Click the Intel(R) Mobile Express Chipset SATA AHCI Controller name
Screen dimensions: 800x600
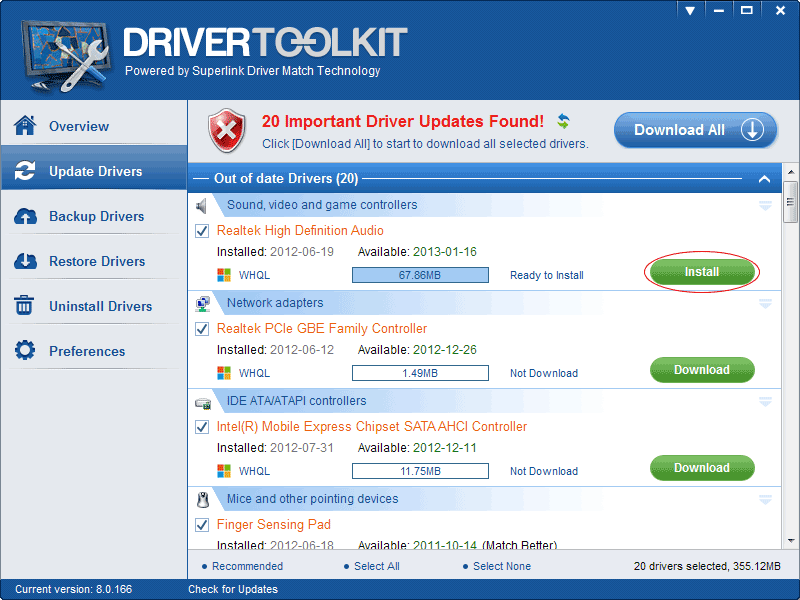[x=372, y=427]
